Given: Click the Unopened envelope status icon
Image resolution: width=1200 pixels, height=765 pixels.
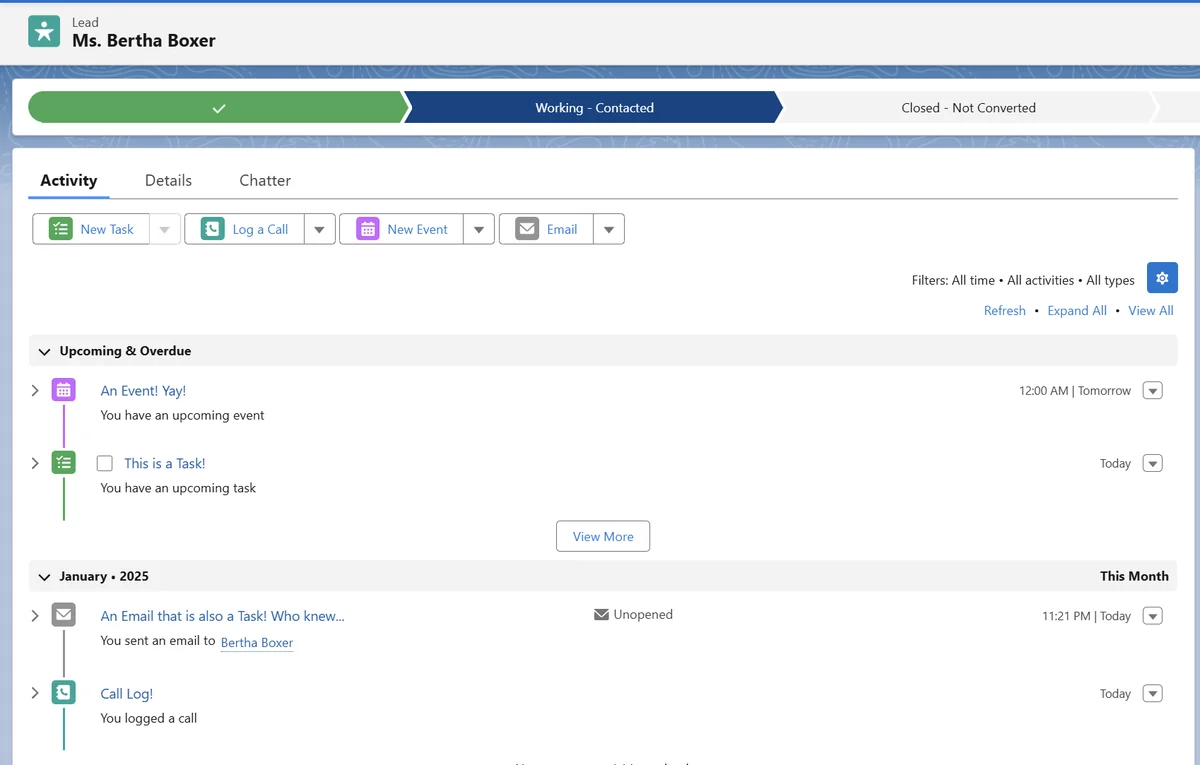Looking at the screenshot, I should click(x=601, y=614).
